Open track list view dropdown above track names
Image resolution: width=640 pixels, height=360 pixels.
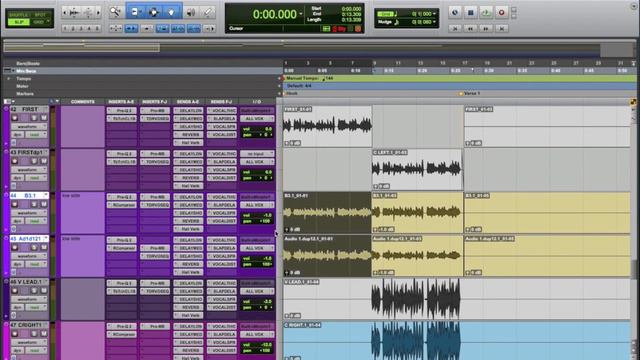click(9, 101)
